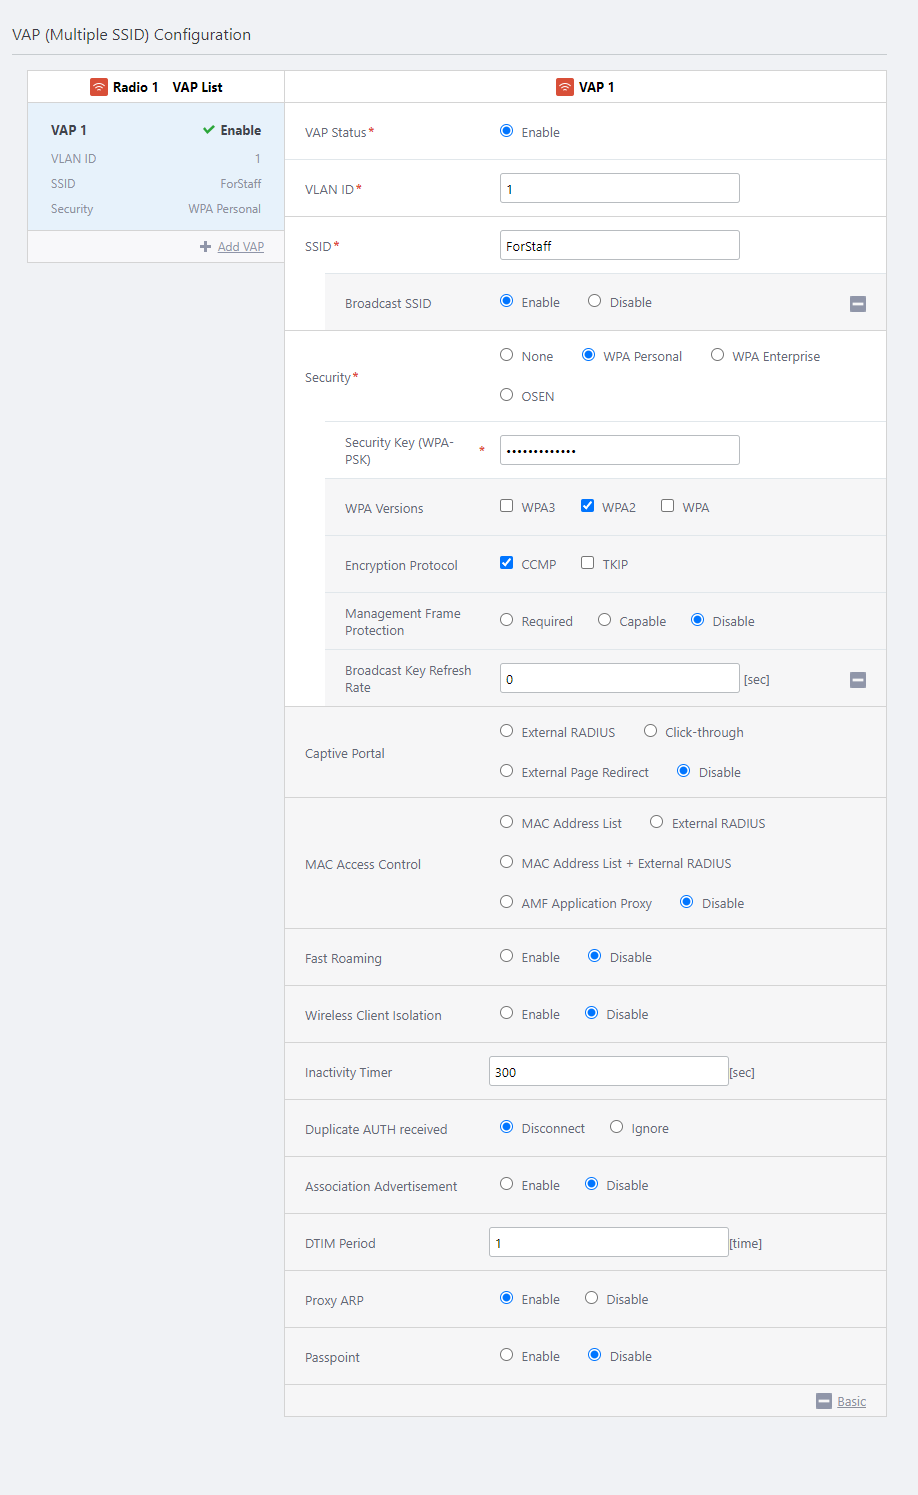The height and width of the screenshot is (1495, 918).
Task: Click the Security Key password field
Action: pyautogui.click(x=620, y=450)
